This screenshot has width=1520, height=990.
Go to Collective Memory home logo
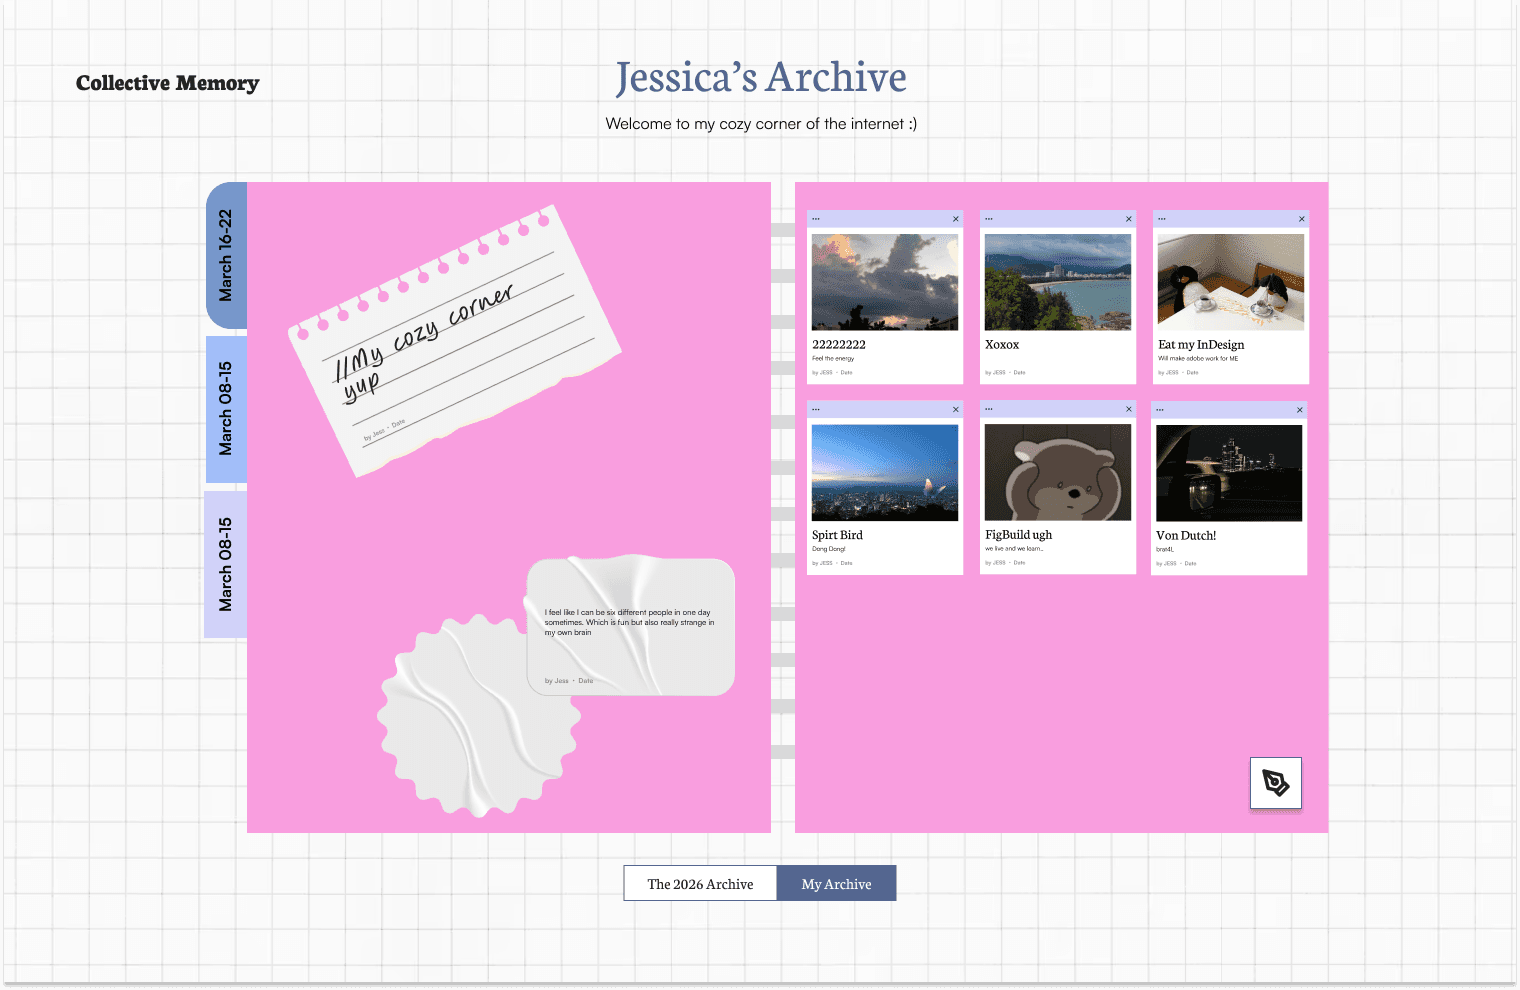coord(167,83)
